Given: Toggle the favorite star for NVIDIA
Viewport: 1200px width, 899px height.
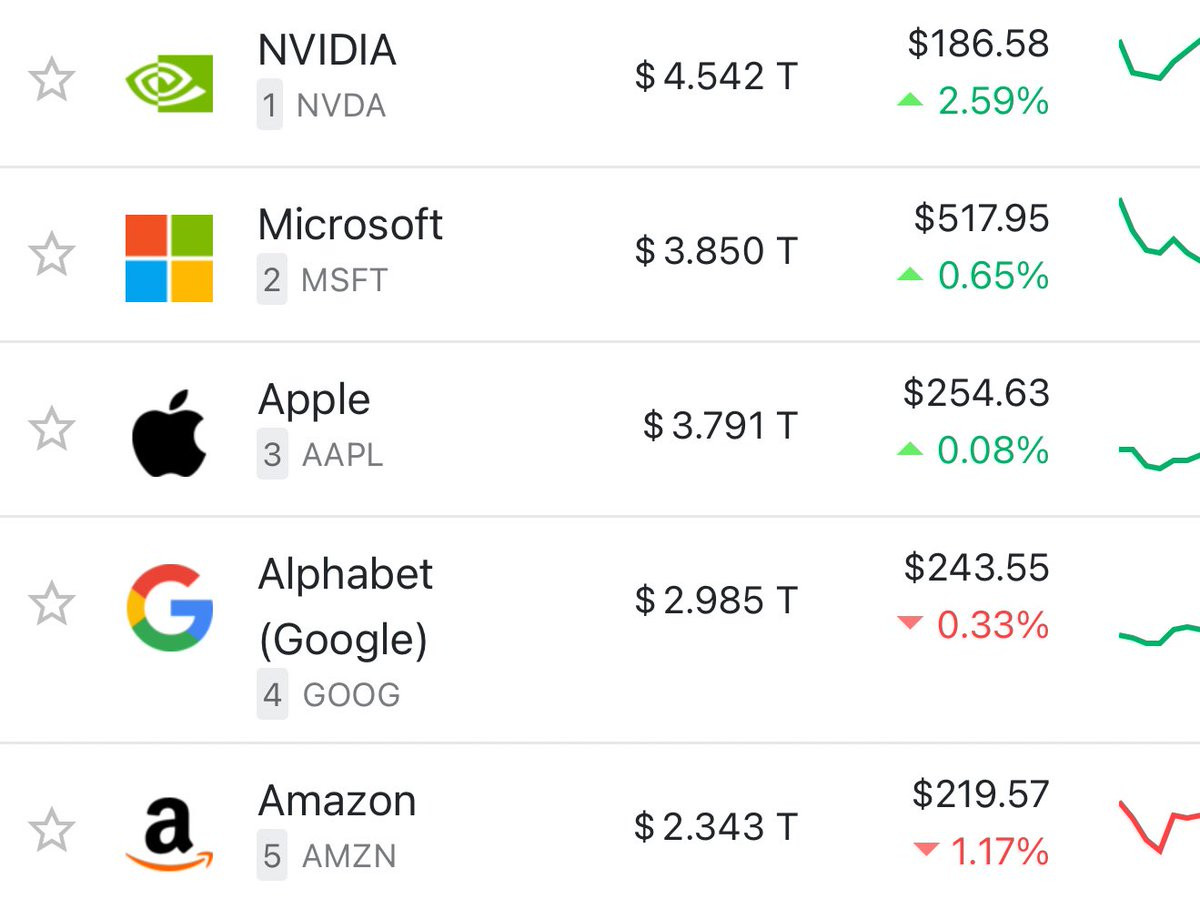Looking at the screenshot, I should pyautogui.click(x=51, y=79).
